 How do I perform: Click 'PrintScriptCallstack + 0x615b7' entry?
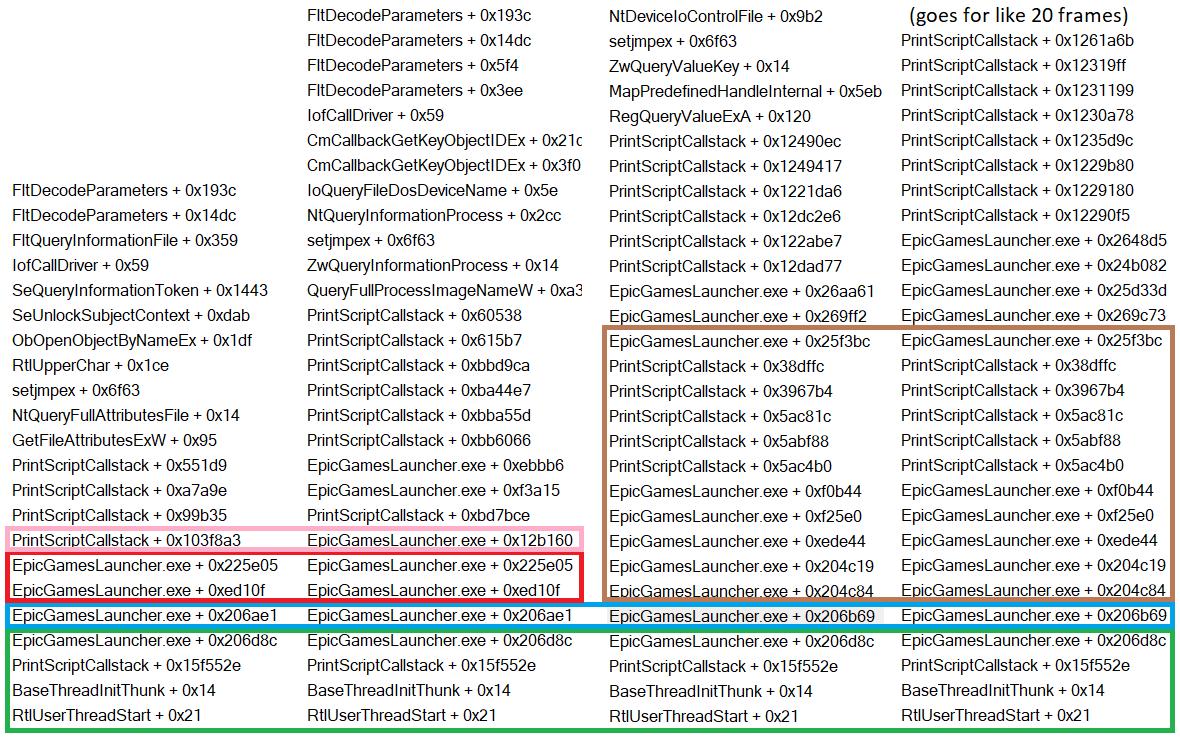tap(415, 340)
